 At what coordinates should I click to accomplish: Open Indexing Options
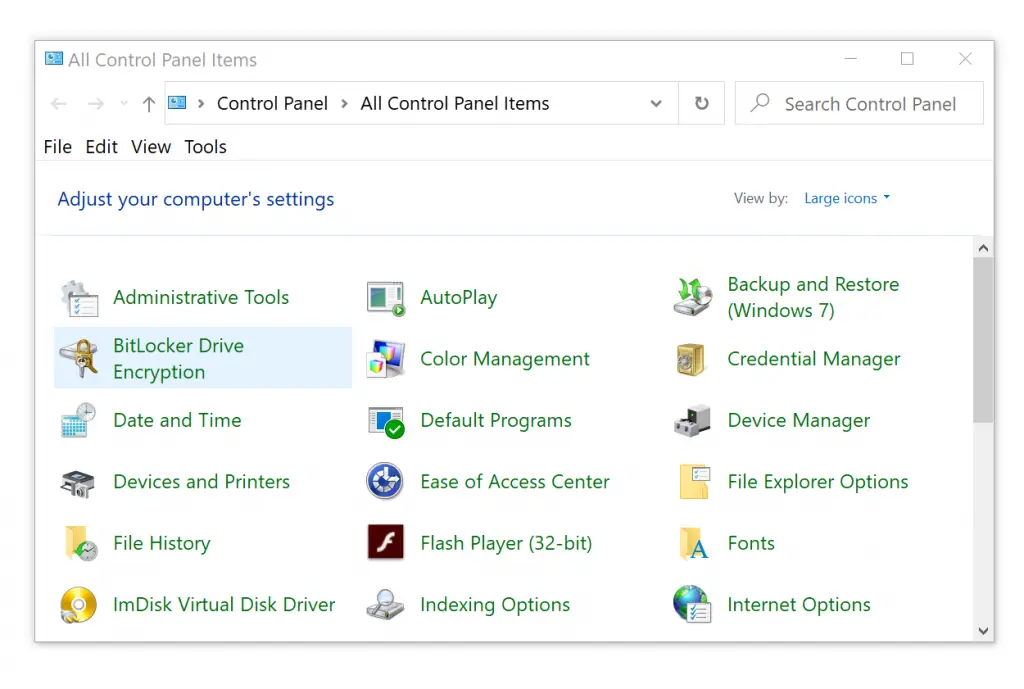coord(495,604)
